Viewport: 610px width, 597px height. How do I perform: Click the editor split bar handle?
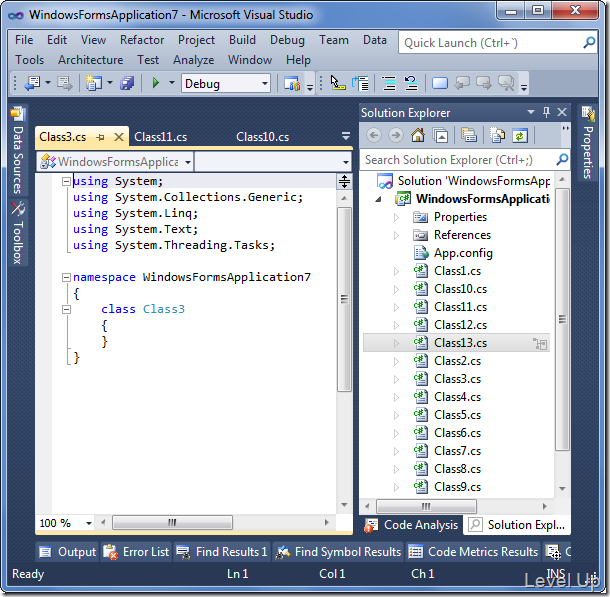344,181
